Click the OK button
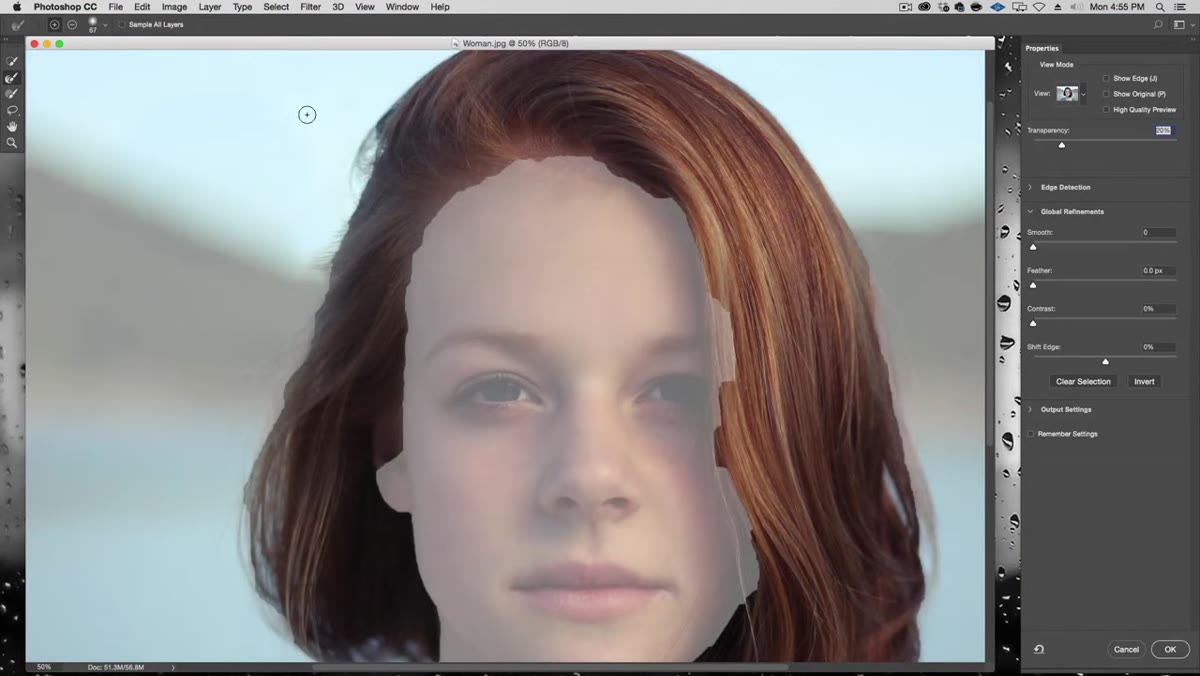 (1170, 649)
